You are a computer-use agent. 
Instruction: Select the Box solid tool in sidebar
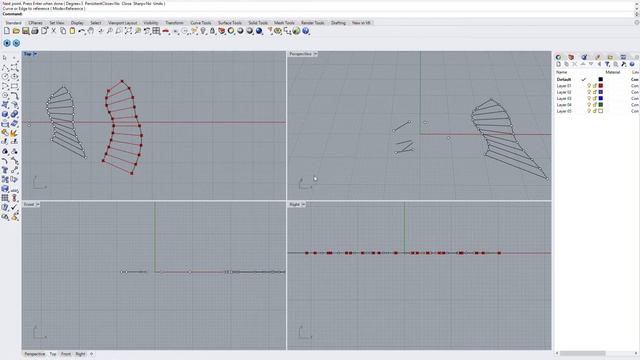5,114
